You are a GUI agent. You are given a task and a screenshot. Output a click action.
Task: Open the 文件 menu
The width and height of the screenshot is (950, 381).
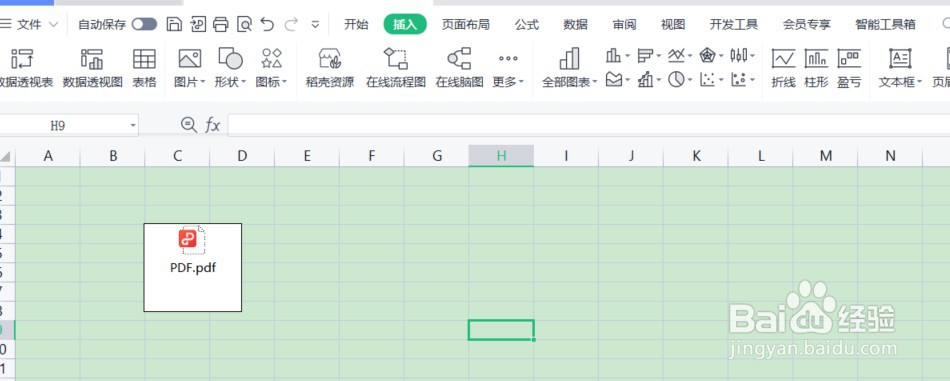point(28,24)
